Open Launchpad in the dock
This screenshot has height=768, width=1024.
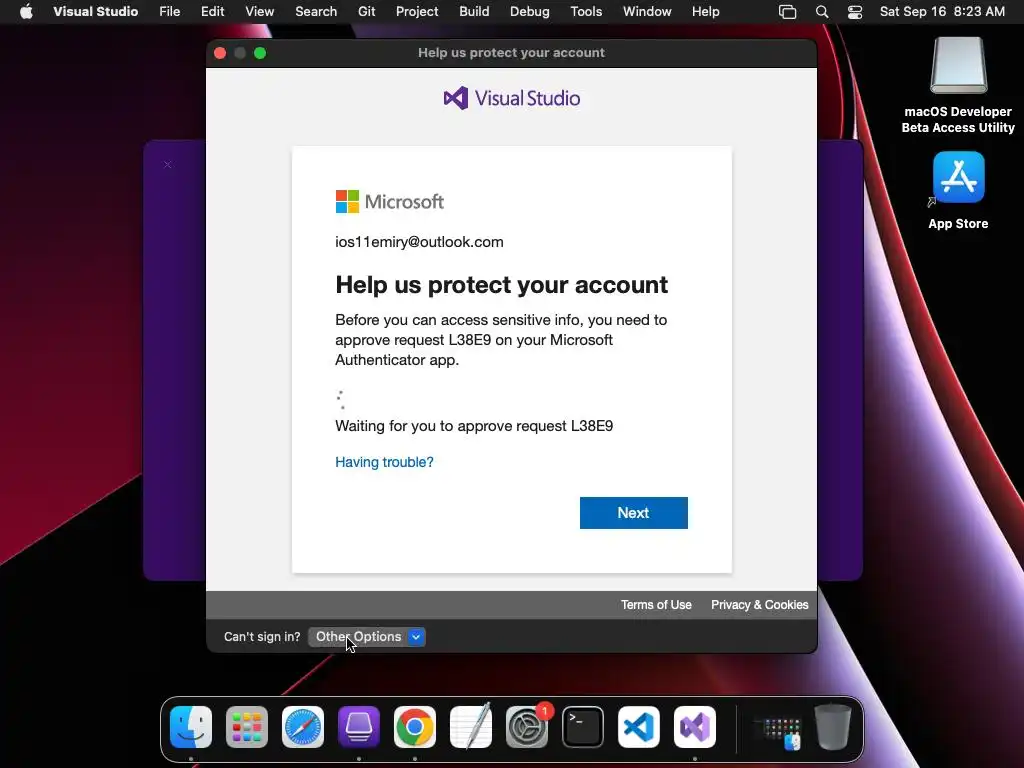pos(247,727)
